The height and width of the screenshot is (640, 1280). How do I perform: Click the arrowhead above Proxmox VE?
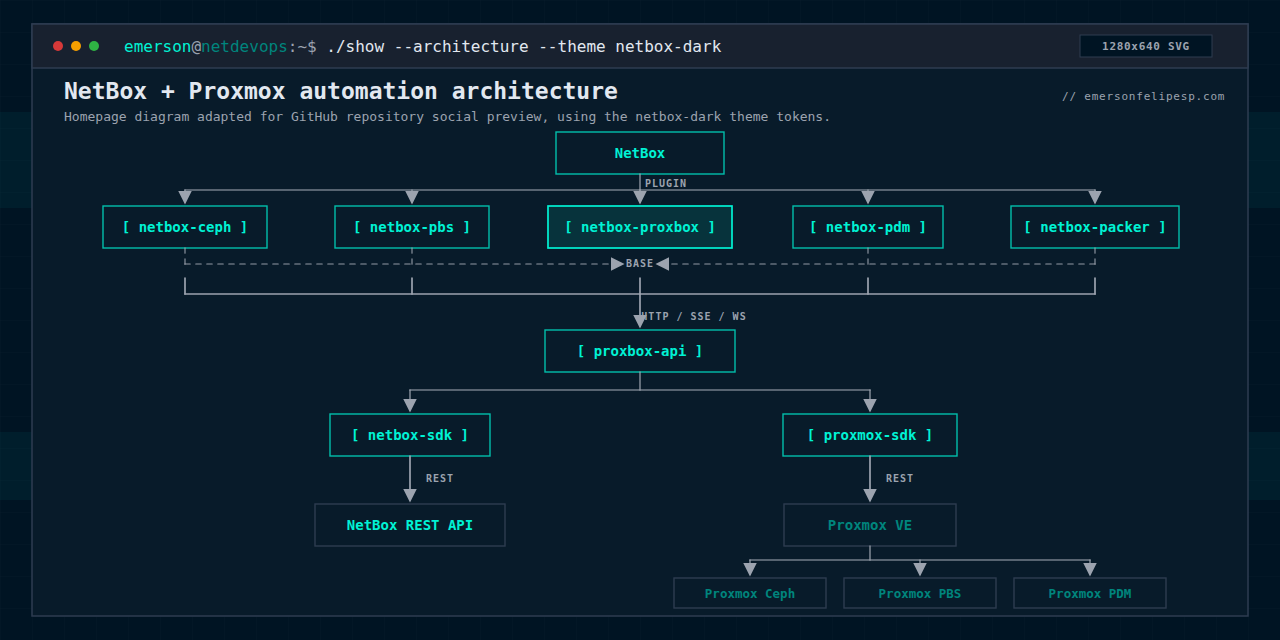(870, 496)
